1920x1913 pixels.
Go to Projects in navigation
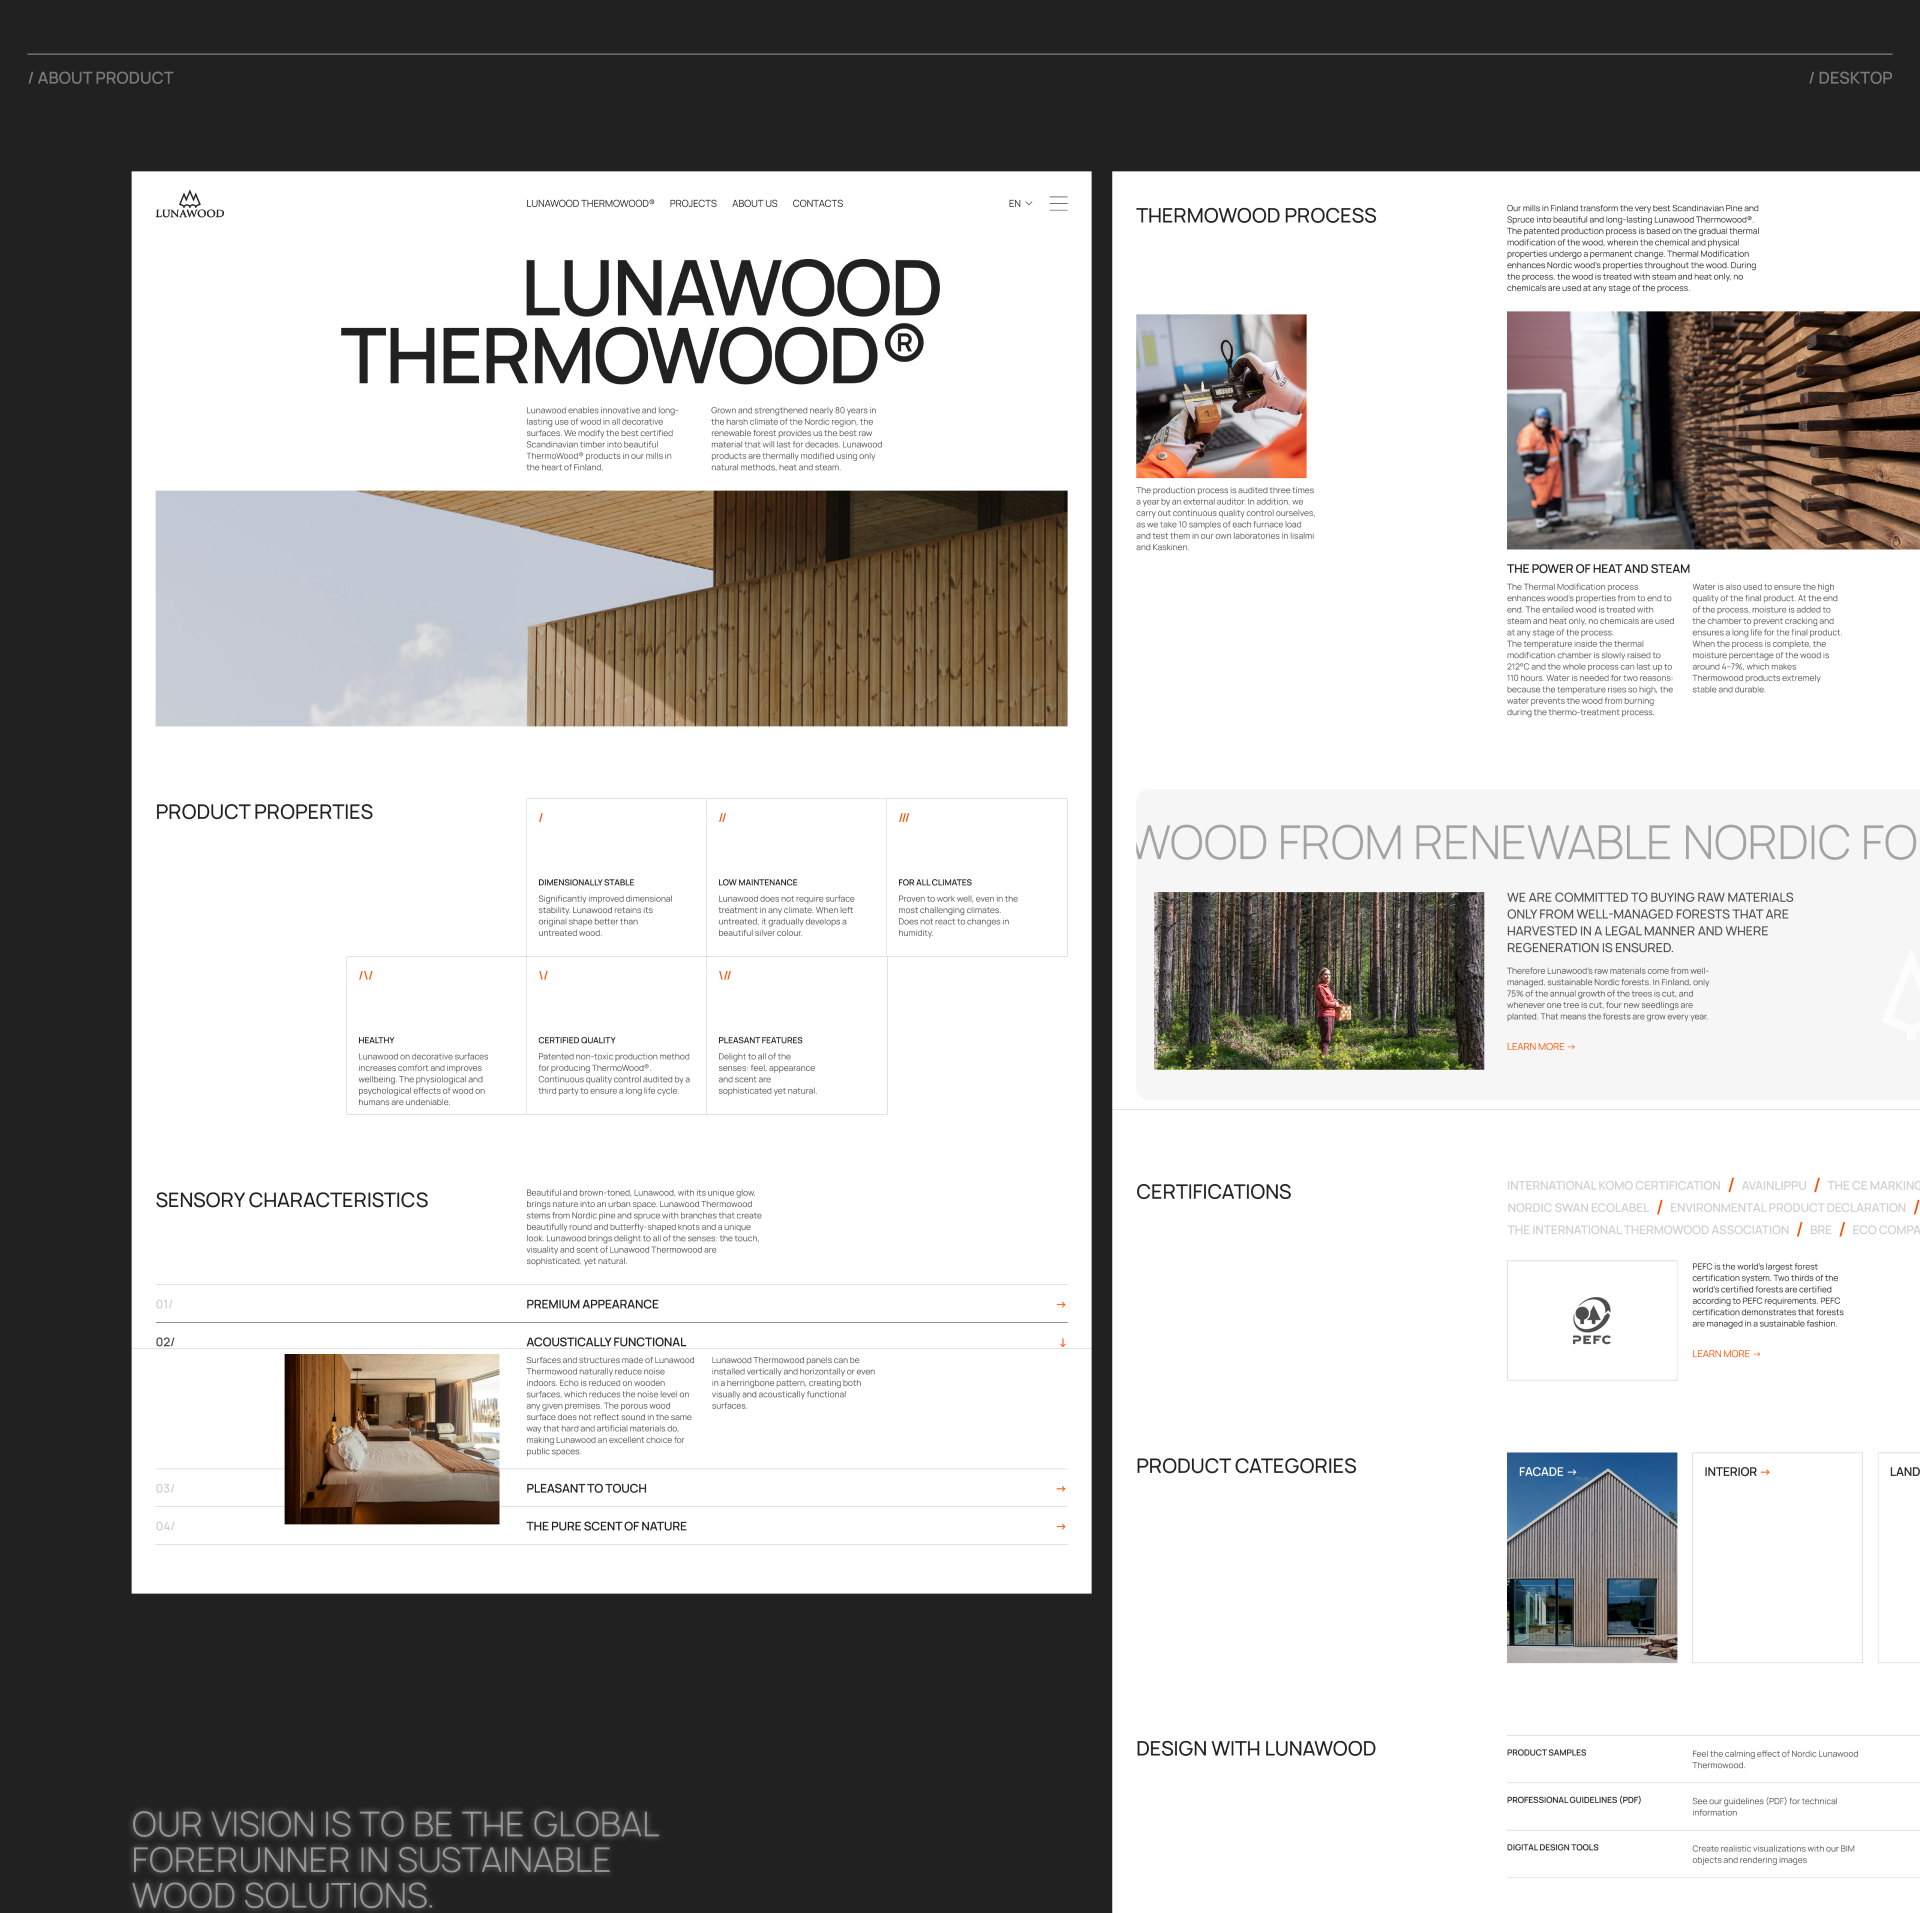[x=693, y=204]
